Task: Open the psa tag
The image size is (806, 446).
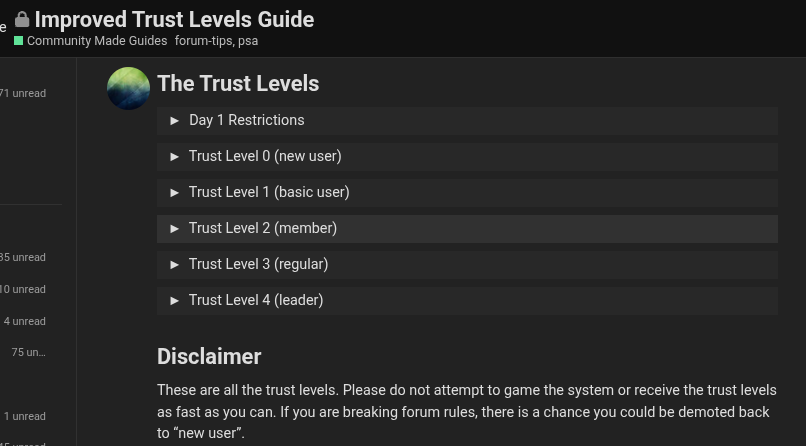Action: (248, 41)
